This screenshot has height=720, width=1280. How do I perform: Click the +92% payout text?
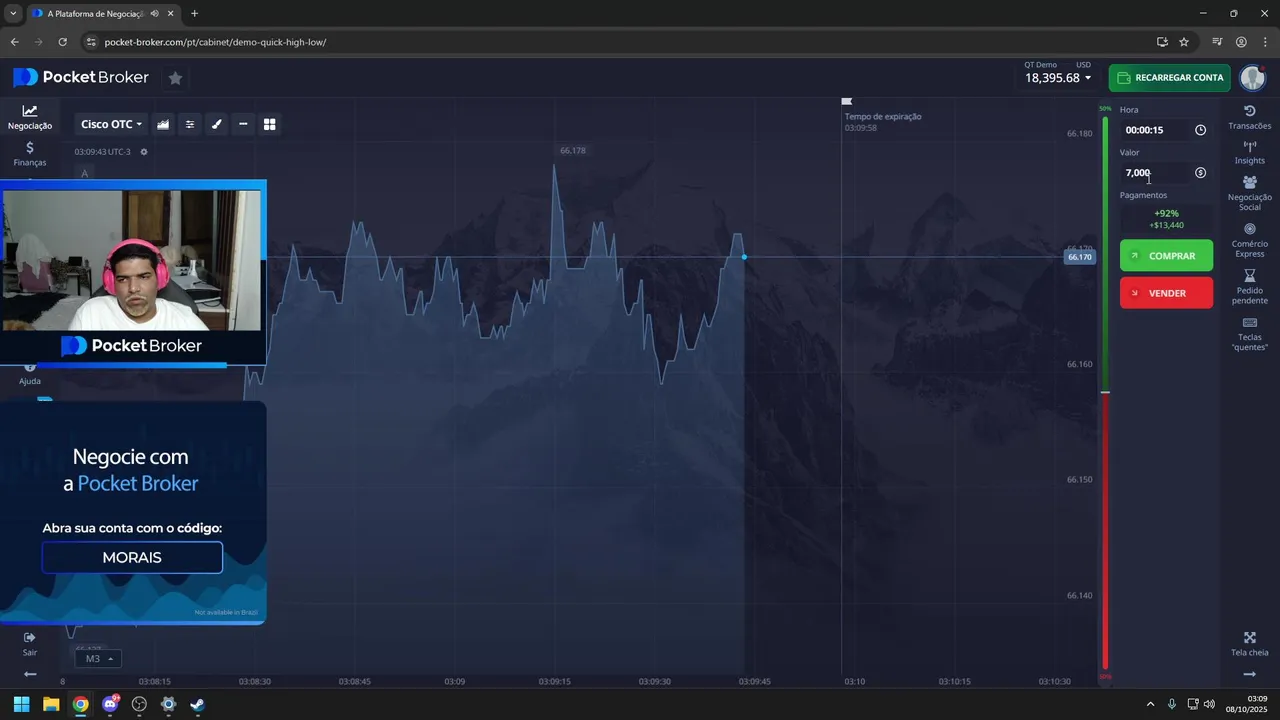pyautogui.click(x=1166, y=213)
